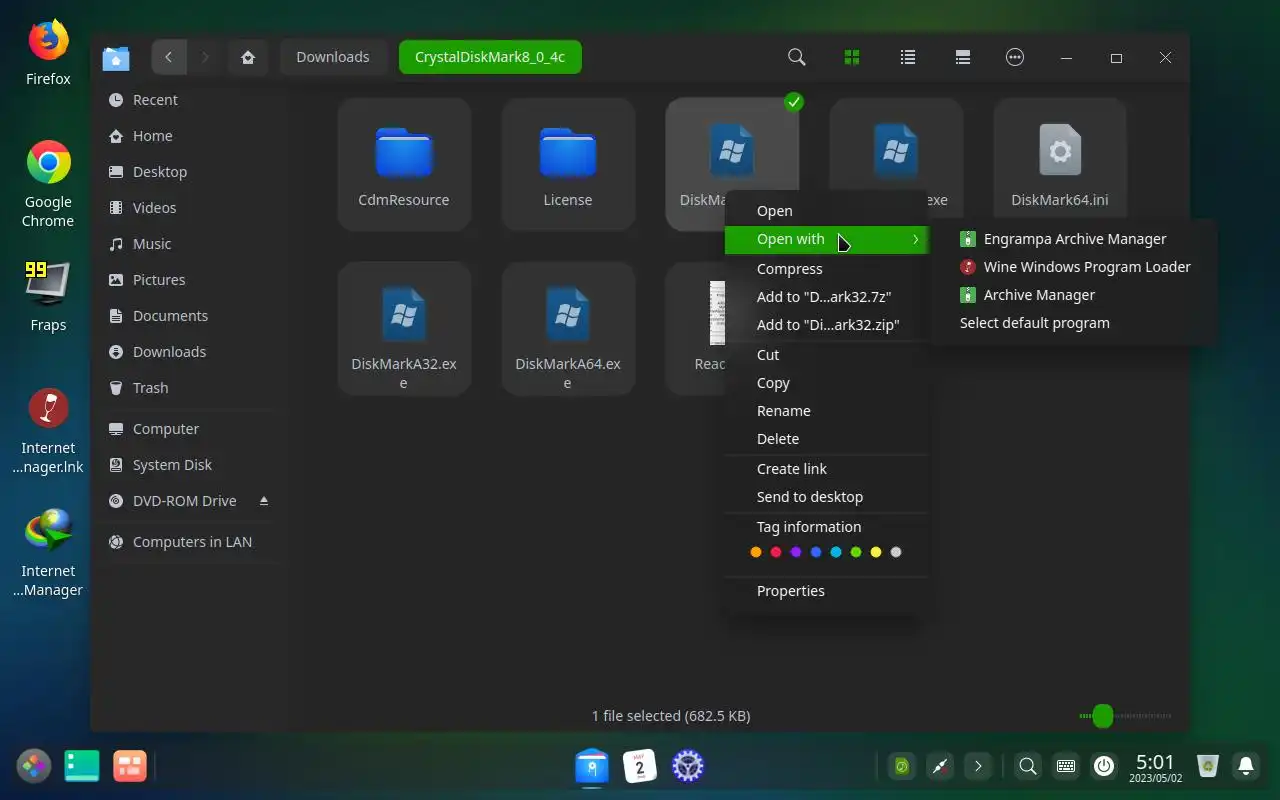The height and width of the screenshot is (800, 1280).
Task: Click the multitasking view dock icon
Action: pos(82,766)
